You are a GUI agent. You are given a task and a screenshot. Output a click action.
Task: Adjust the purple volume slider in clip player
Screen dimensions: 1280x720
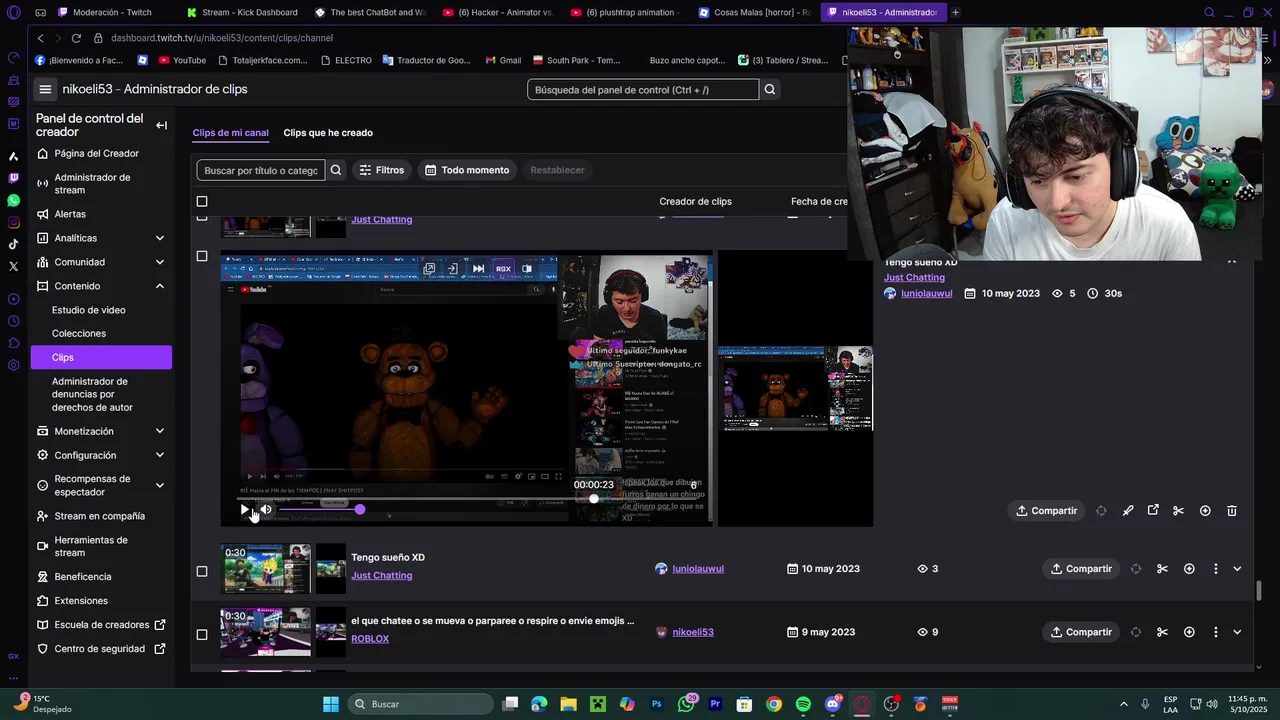[320, 510]
